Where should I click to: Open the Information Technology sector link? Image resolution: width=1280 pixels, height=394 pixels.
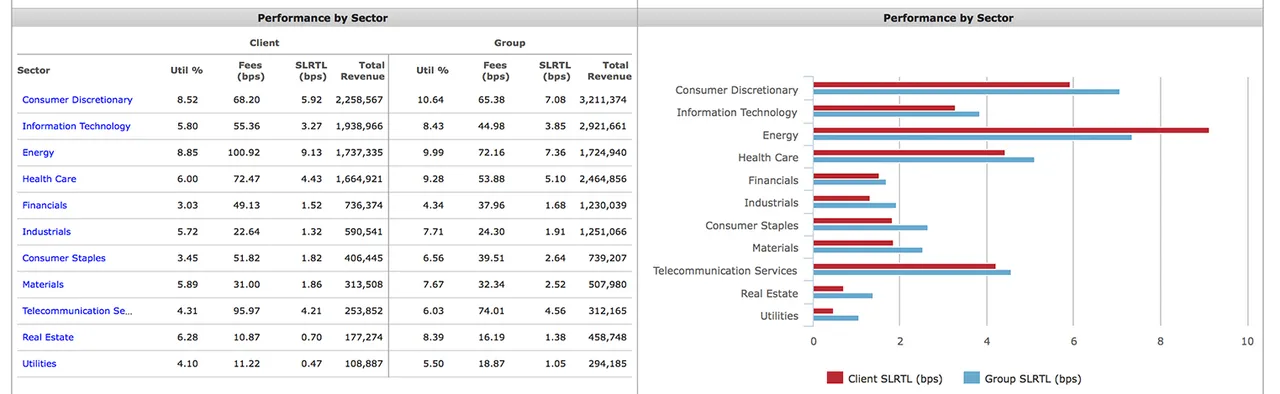point(76,126)
